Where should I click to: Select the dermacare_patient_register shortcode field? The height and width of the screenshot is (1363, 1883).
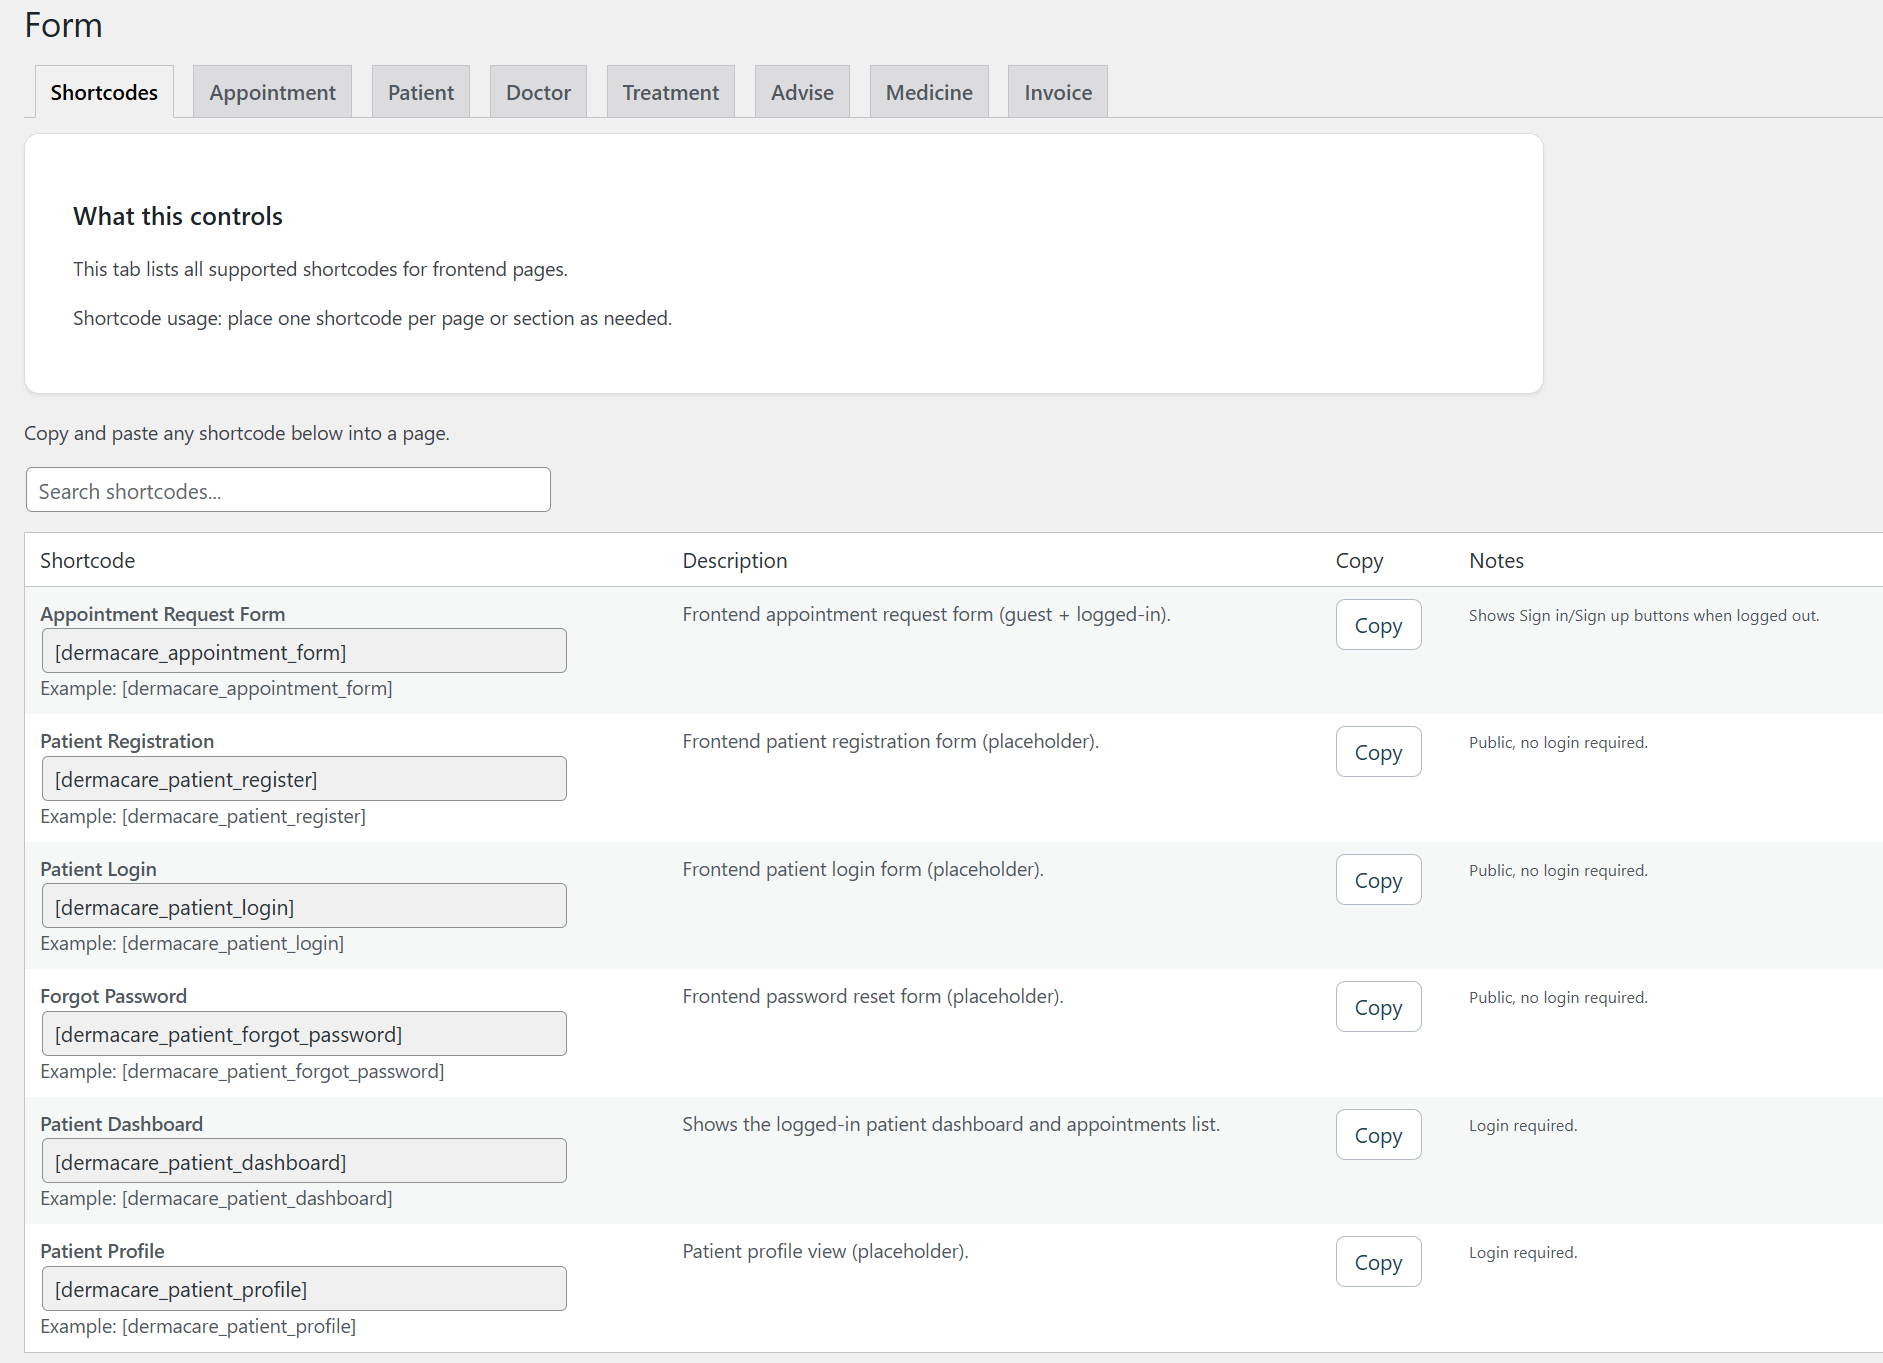pos(304,779)
